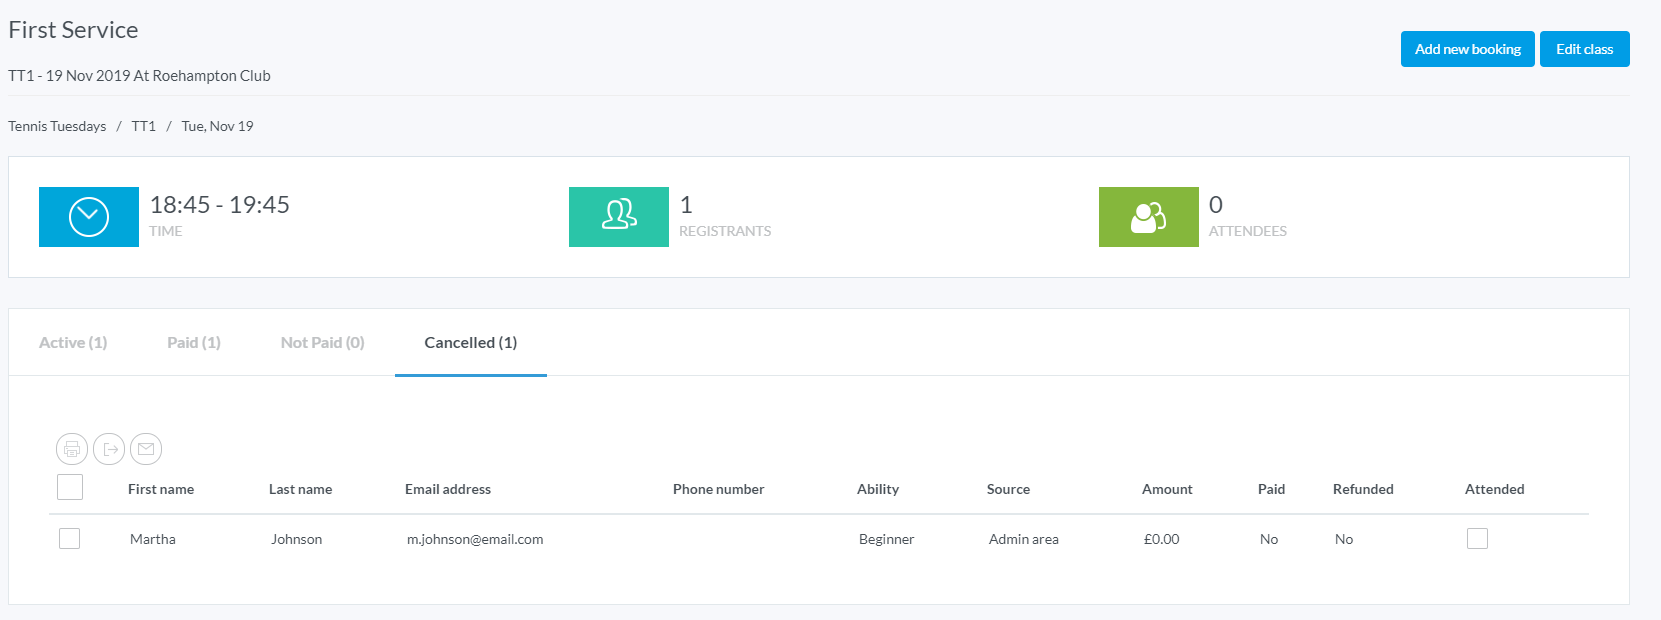Click the m.johnson@email.com email address
The height and width of the screenshot is (620, 1661).
click(x=475, y=539)
